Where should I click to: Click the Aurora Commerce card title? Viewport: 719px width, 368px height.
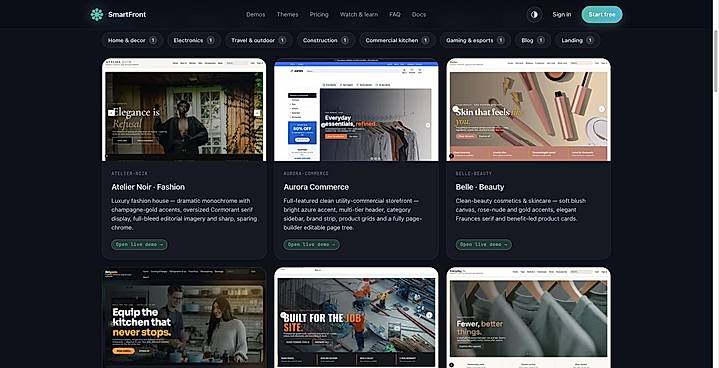tap(316, 187)
